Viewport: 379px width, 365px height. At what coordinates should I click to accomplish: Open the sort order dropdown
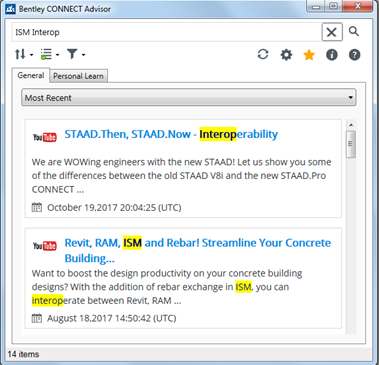click(x=24, y=54)
